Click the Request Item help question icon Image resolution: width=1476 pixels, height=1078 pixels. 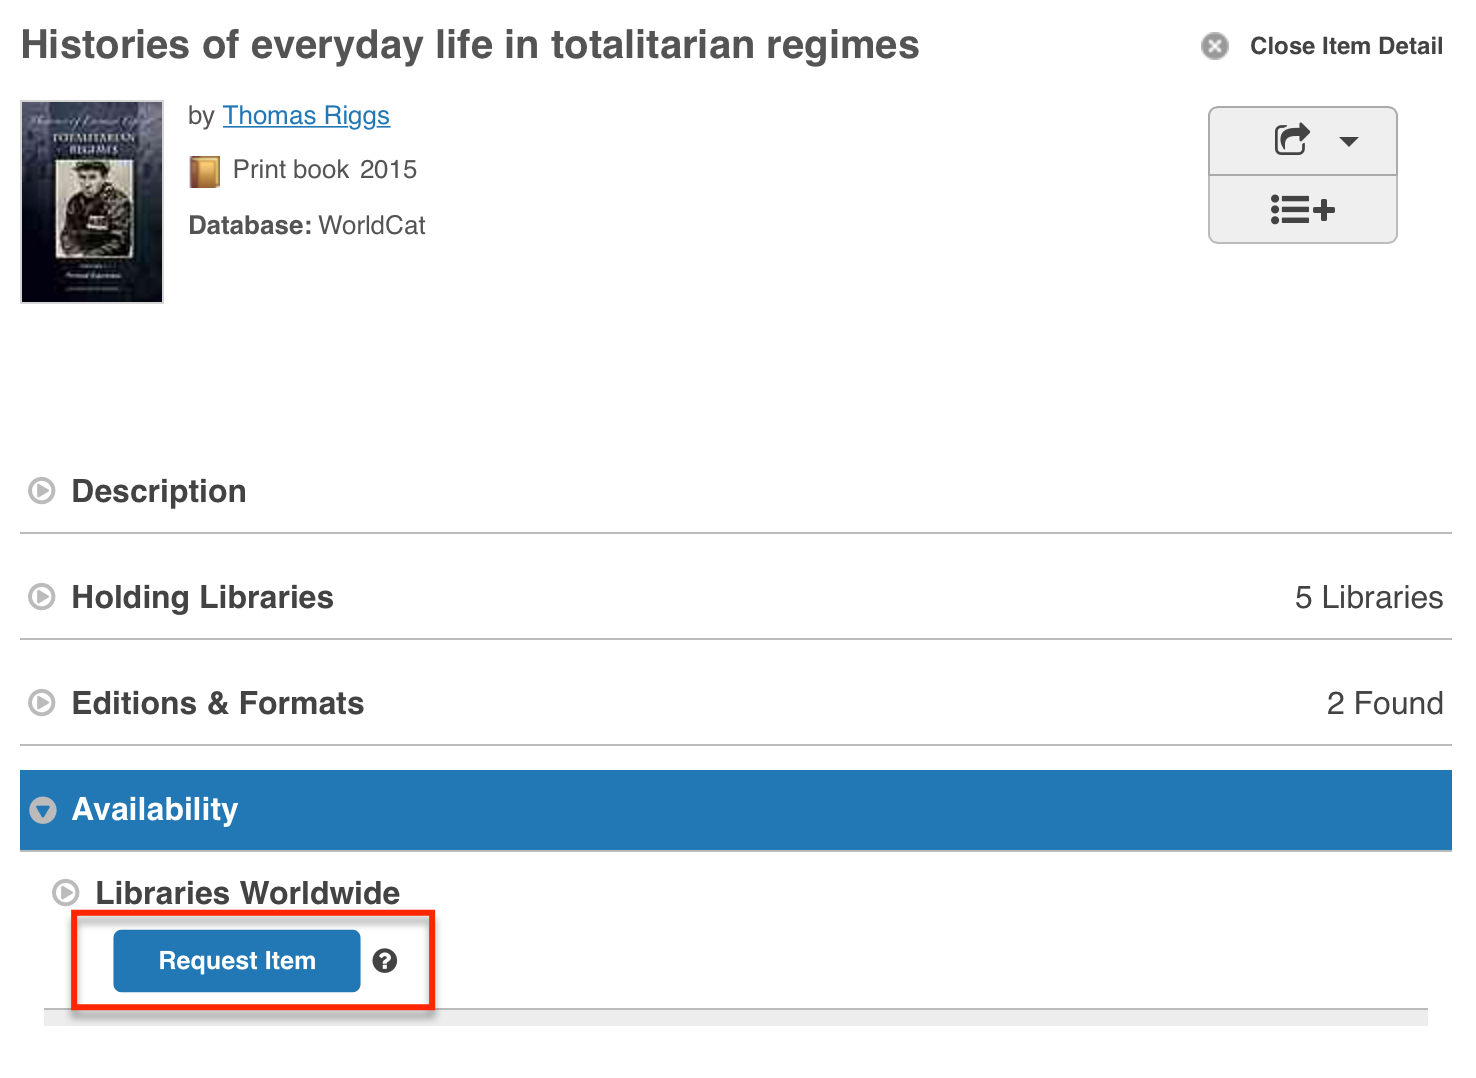[385, 961]
